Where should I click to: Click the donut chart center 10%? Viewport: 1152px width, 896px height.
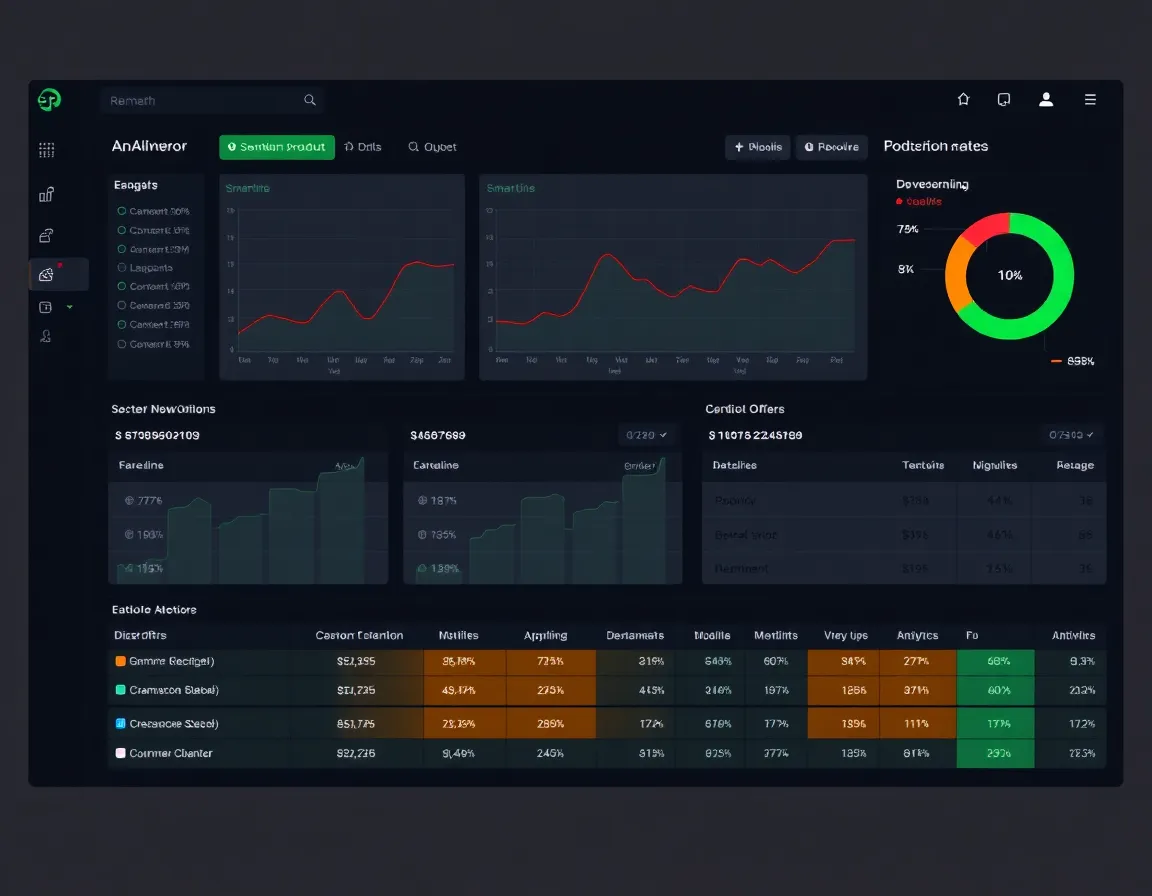1009,275
